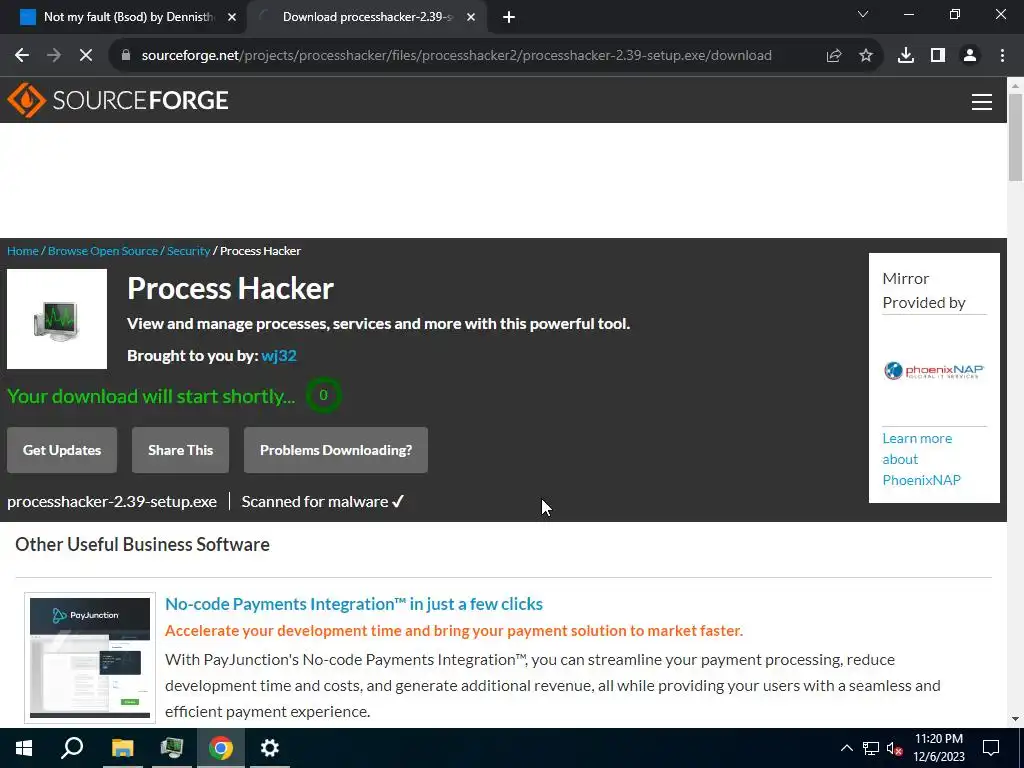Open the Windows Start menu
Viewport: 1024px width, 768px height.
point(24,748)
